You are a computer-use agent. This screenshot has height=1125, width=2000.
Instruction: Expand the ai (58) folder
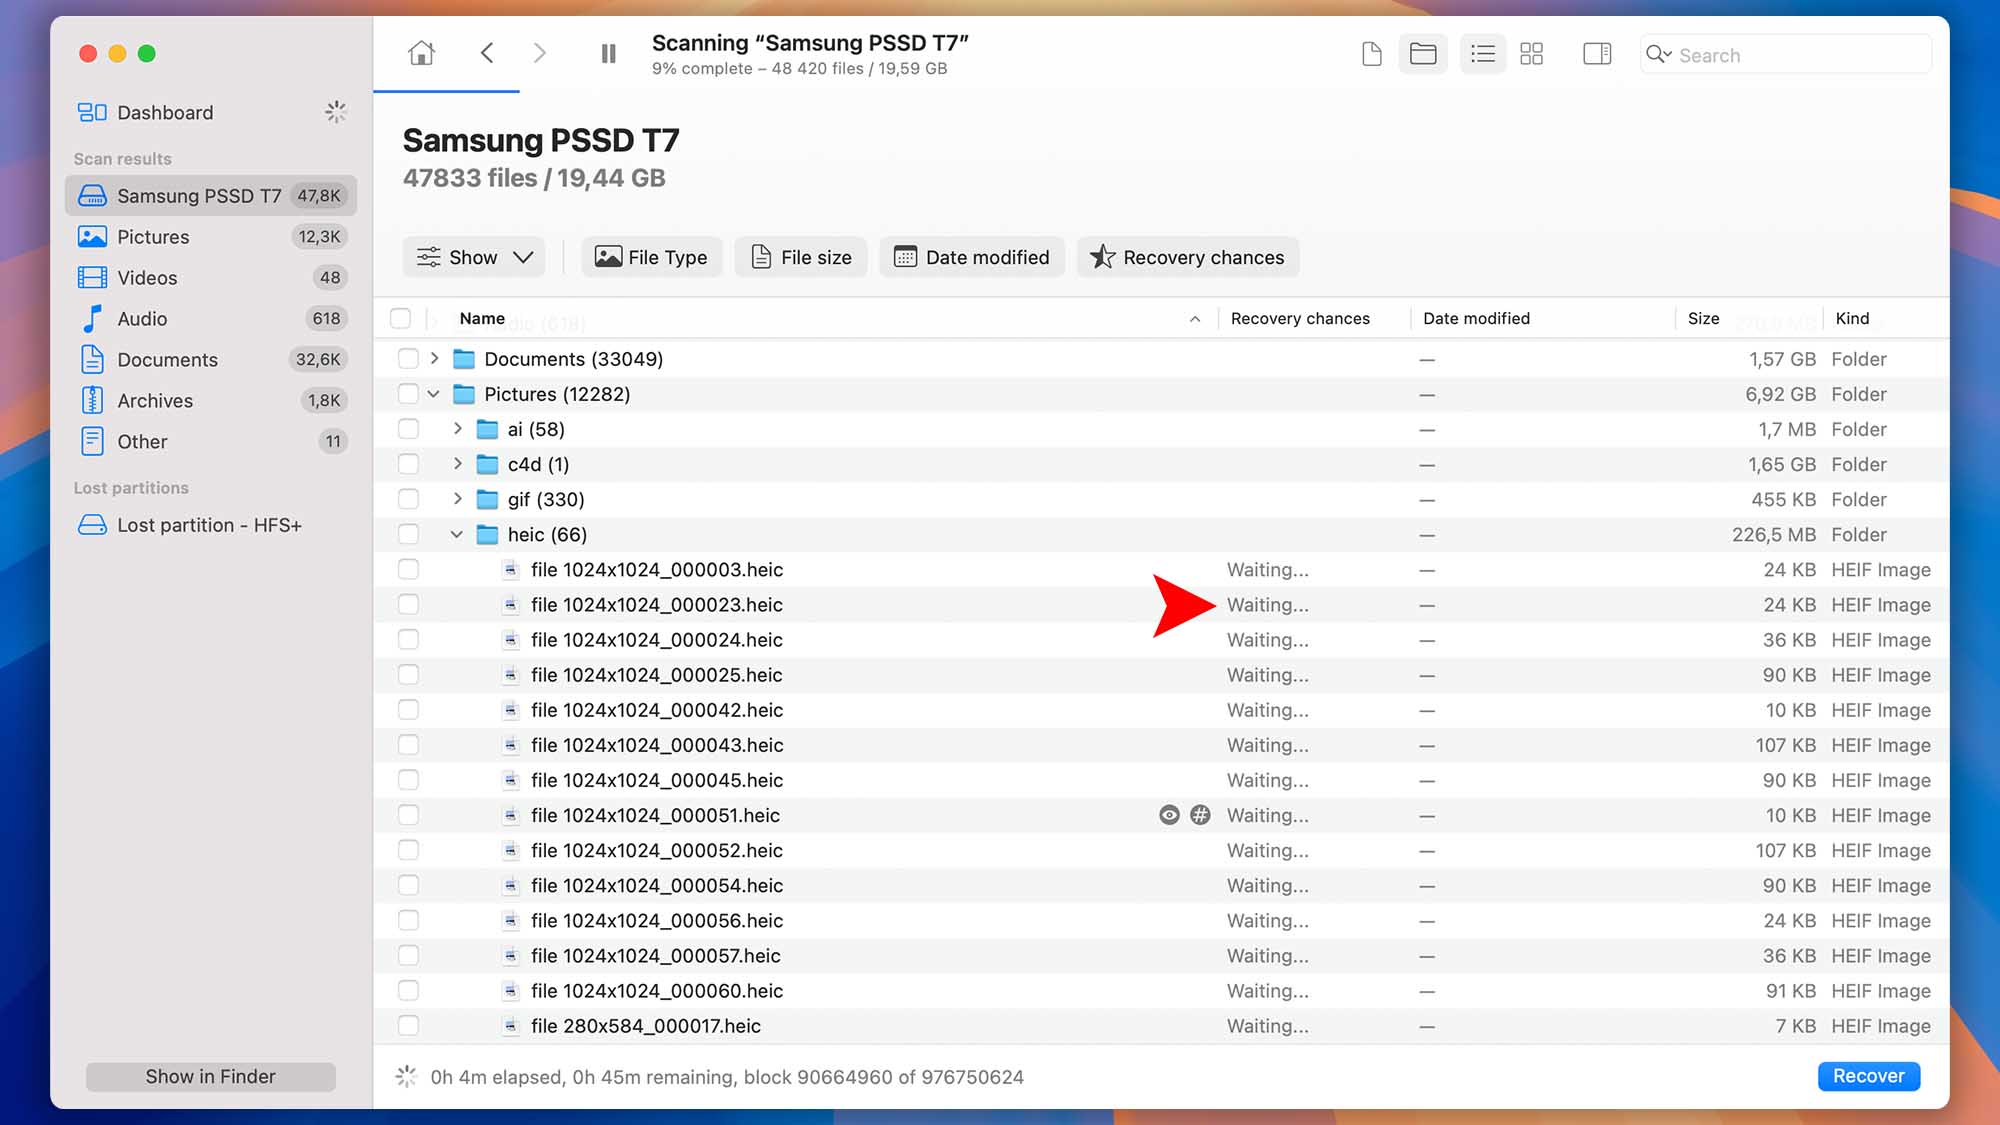click(457, 429)
